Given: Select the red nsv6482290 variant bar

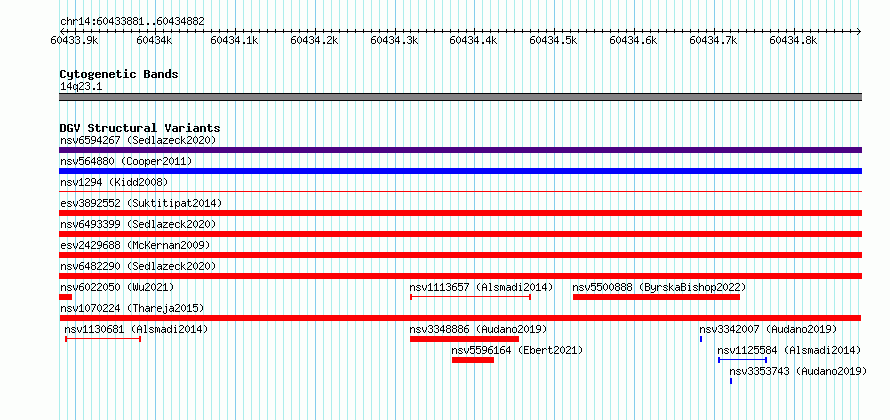Looking at the screenshot, I should pyautogui.click(x=460, y=276).
